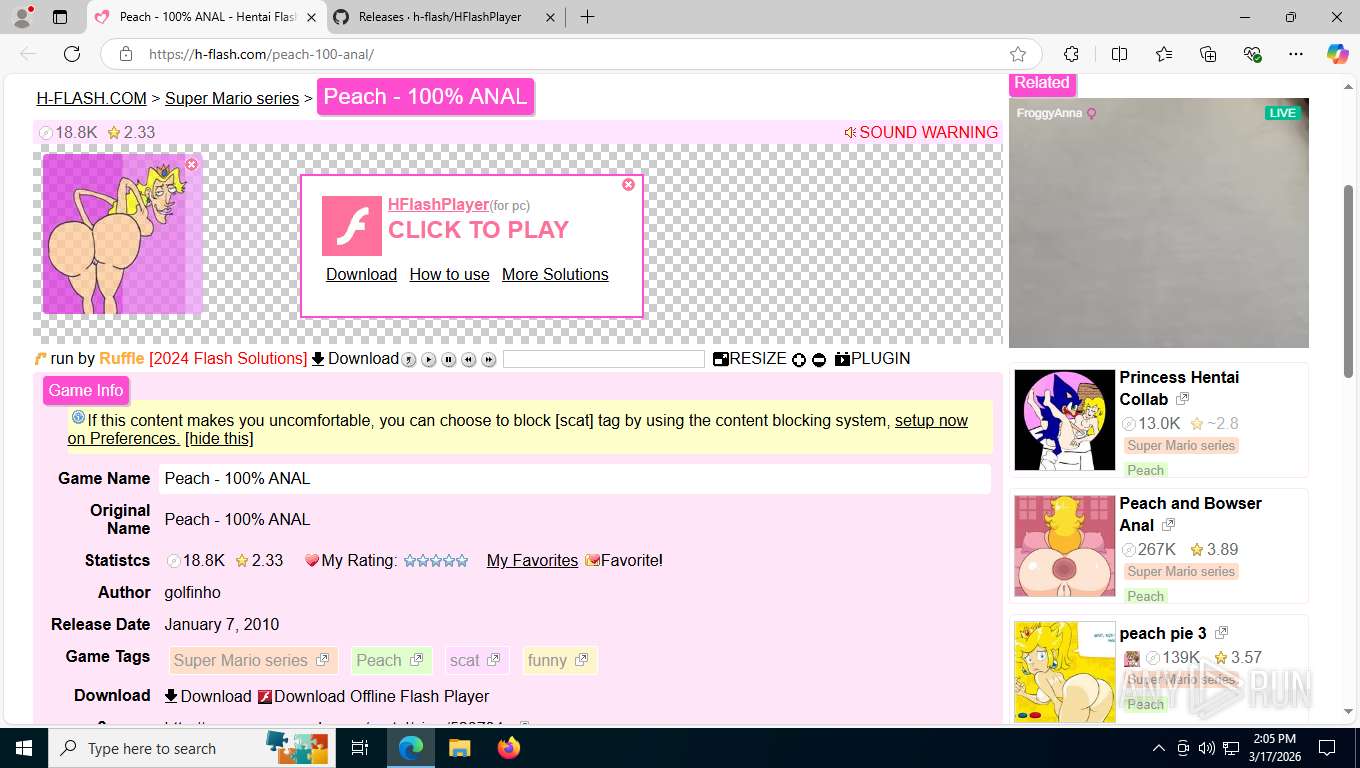1360x768 pixels.
Task: Click the pause button in player controls
Action: (x=449, y=360)
